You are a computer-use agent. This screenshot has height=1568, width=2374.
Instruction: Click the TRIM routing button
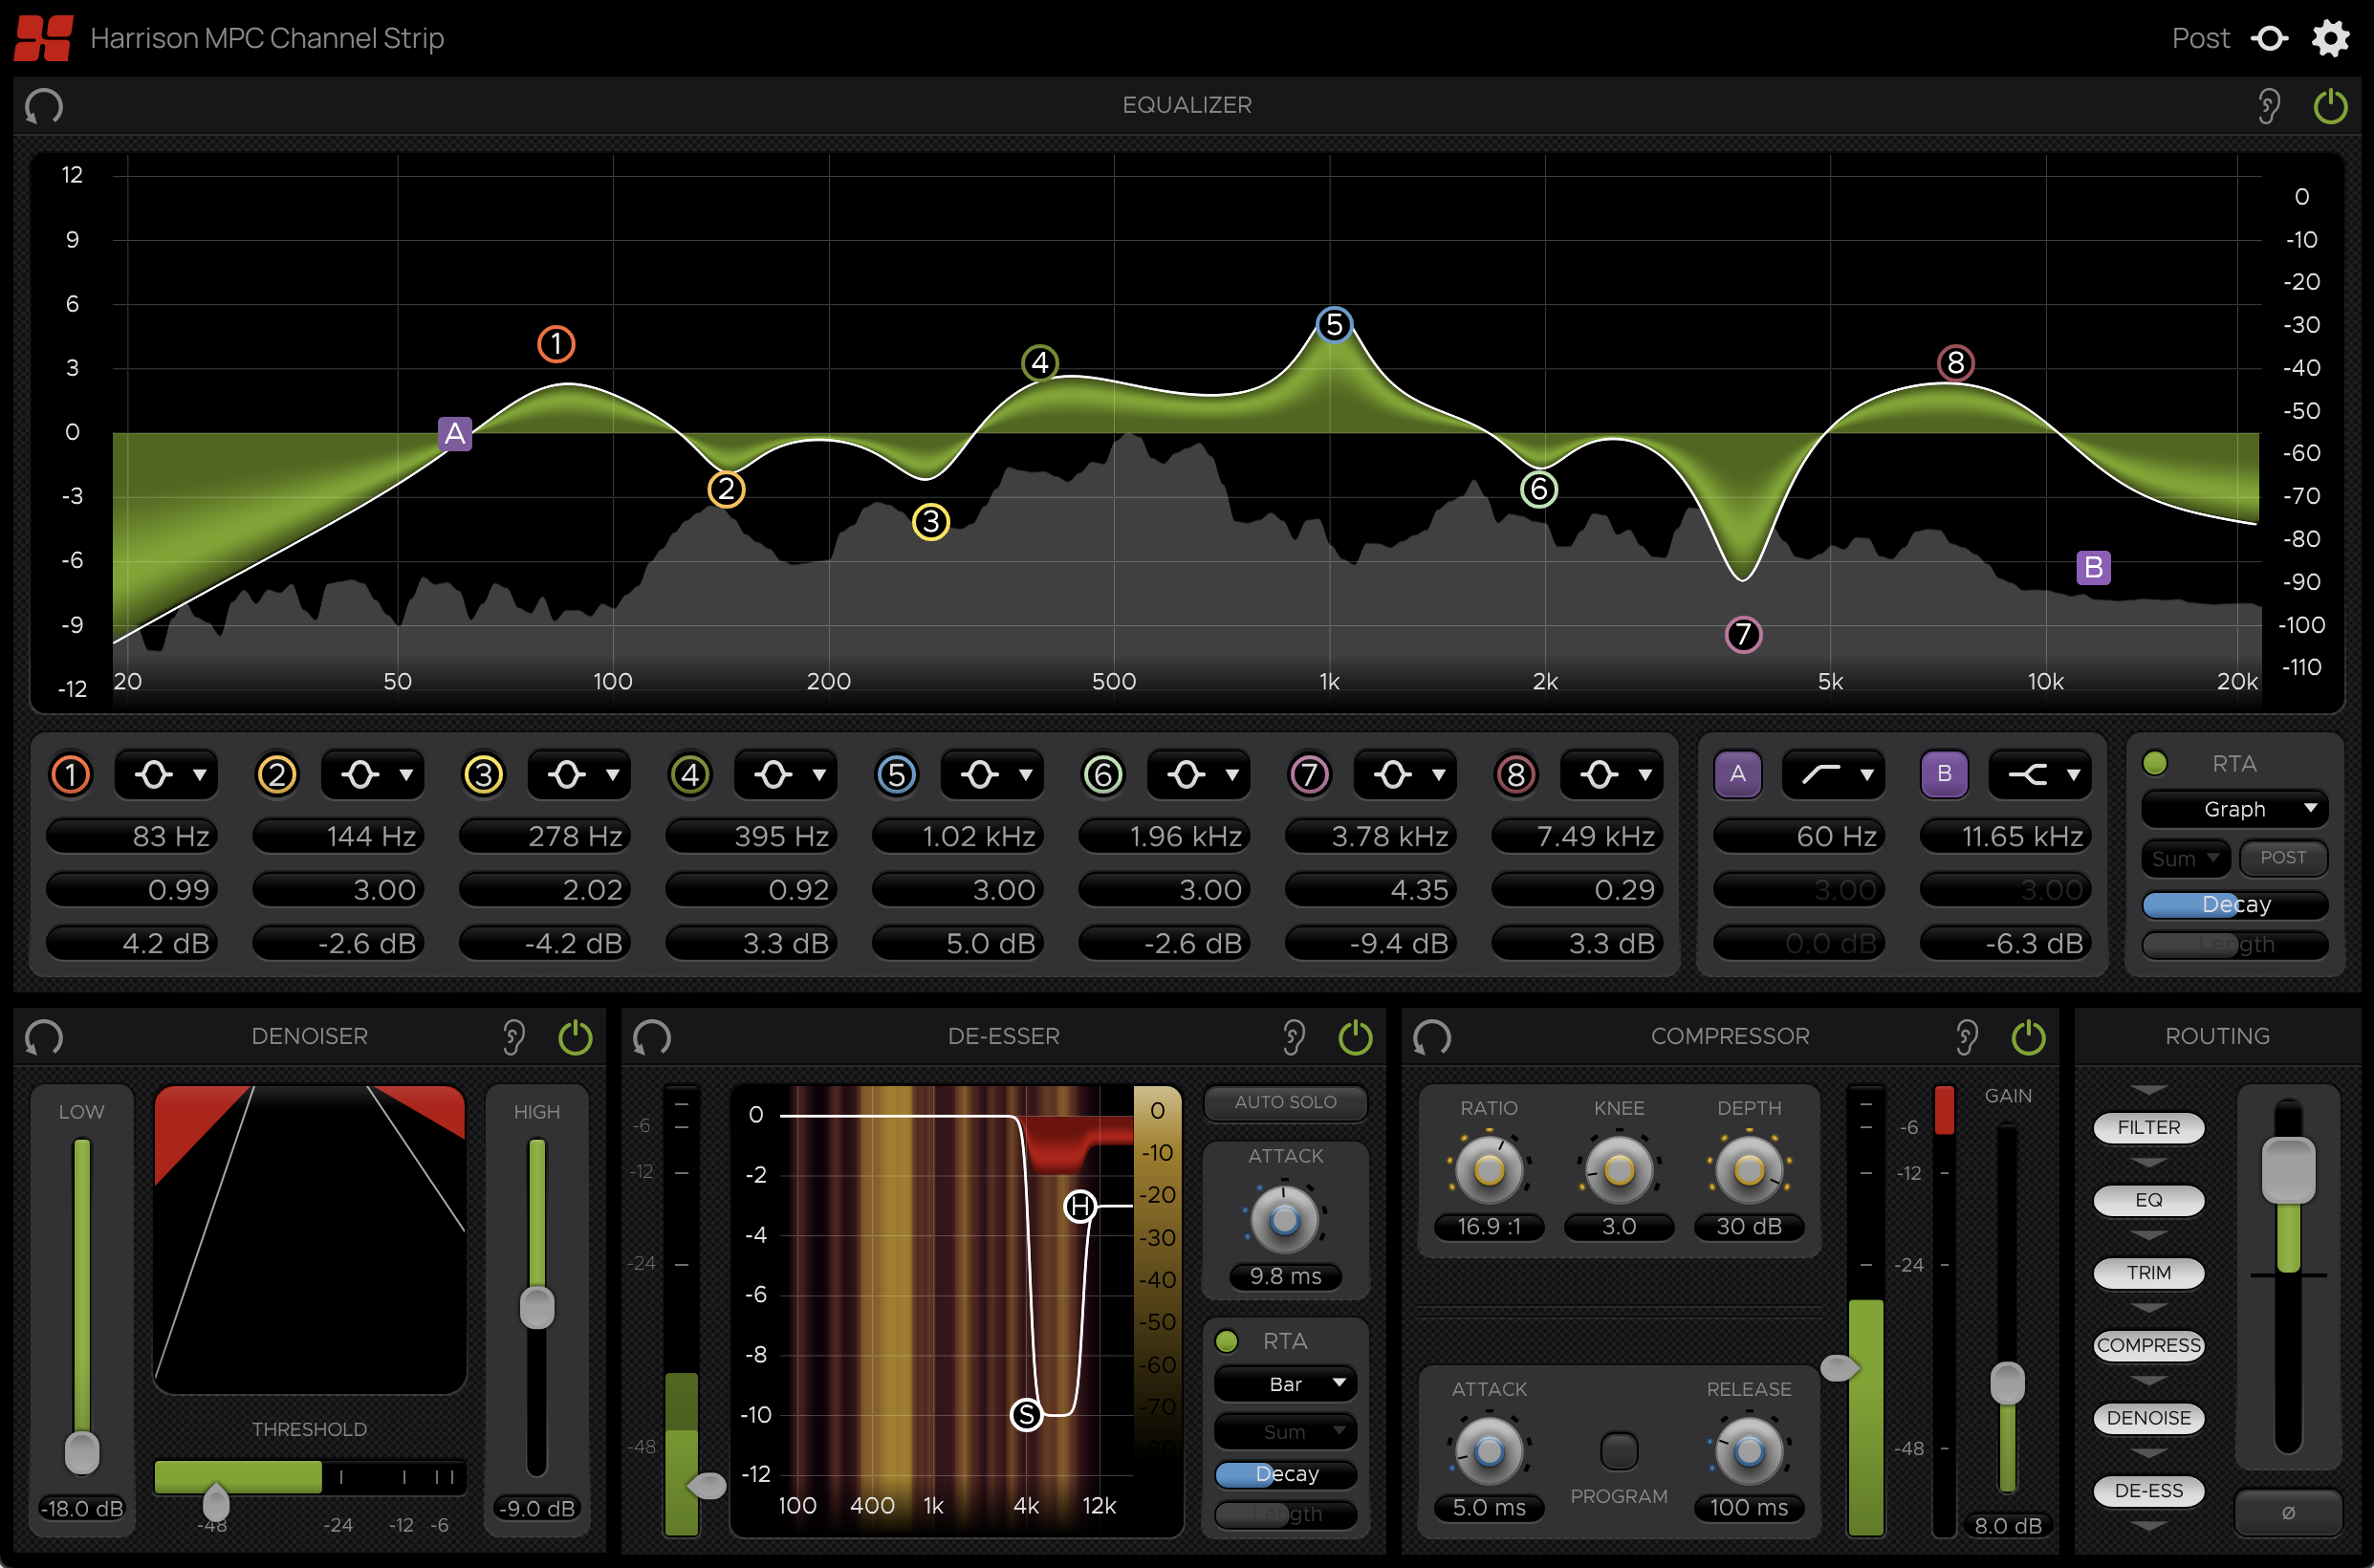2148,1272
